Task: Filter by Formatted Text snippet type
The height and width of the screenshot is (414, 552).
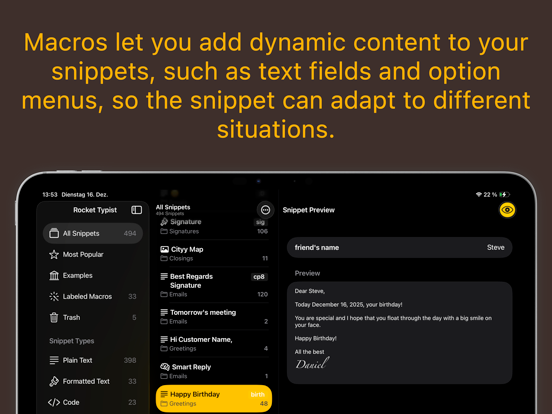Action: pos(93,381)
